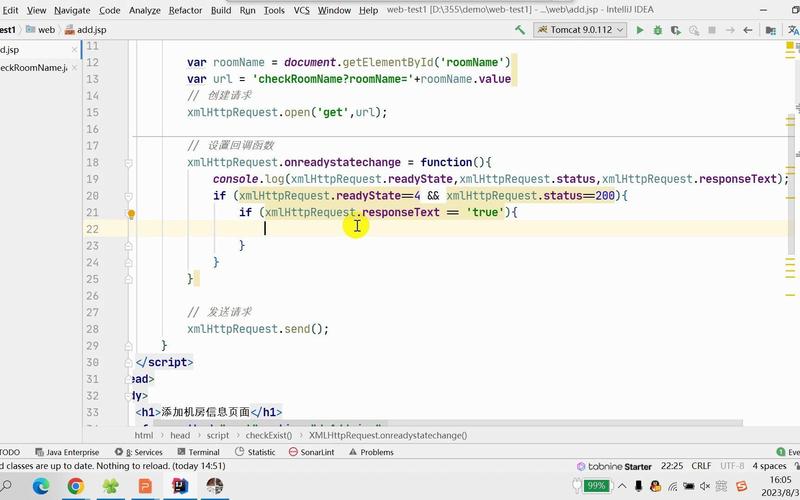
Task: Open the VCS menu
Action: point(302,10)
